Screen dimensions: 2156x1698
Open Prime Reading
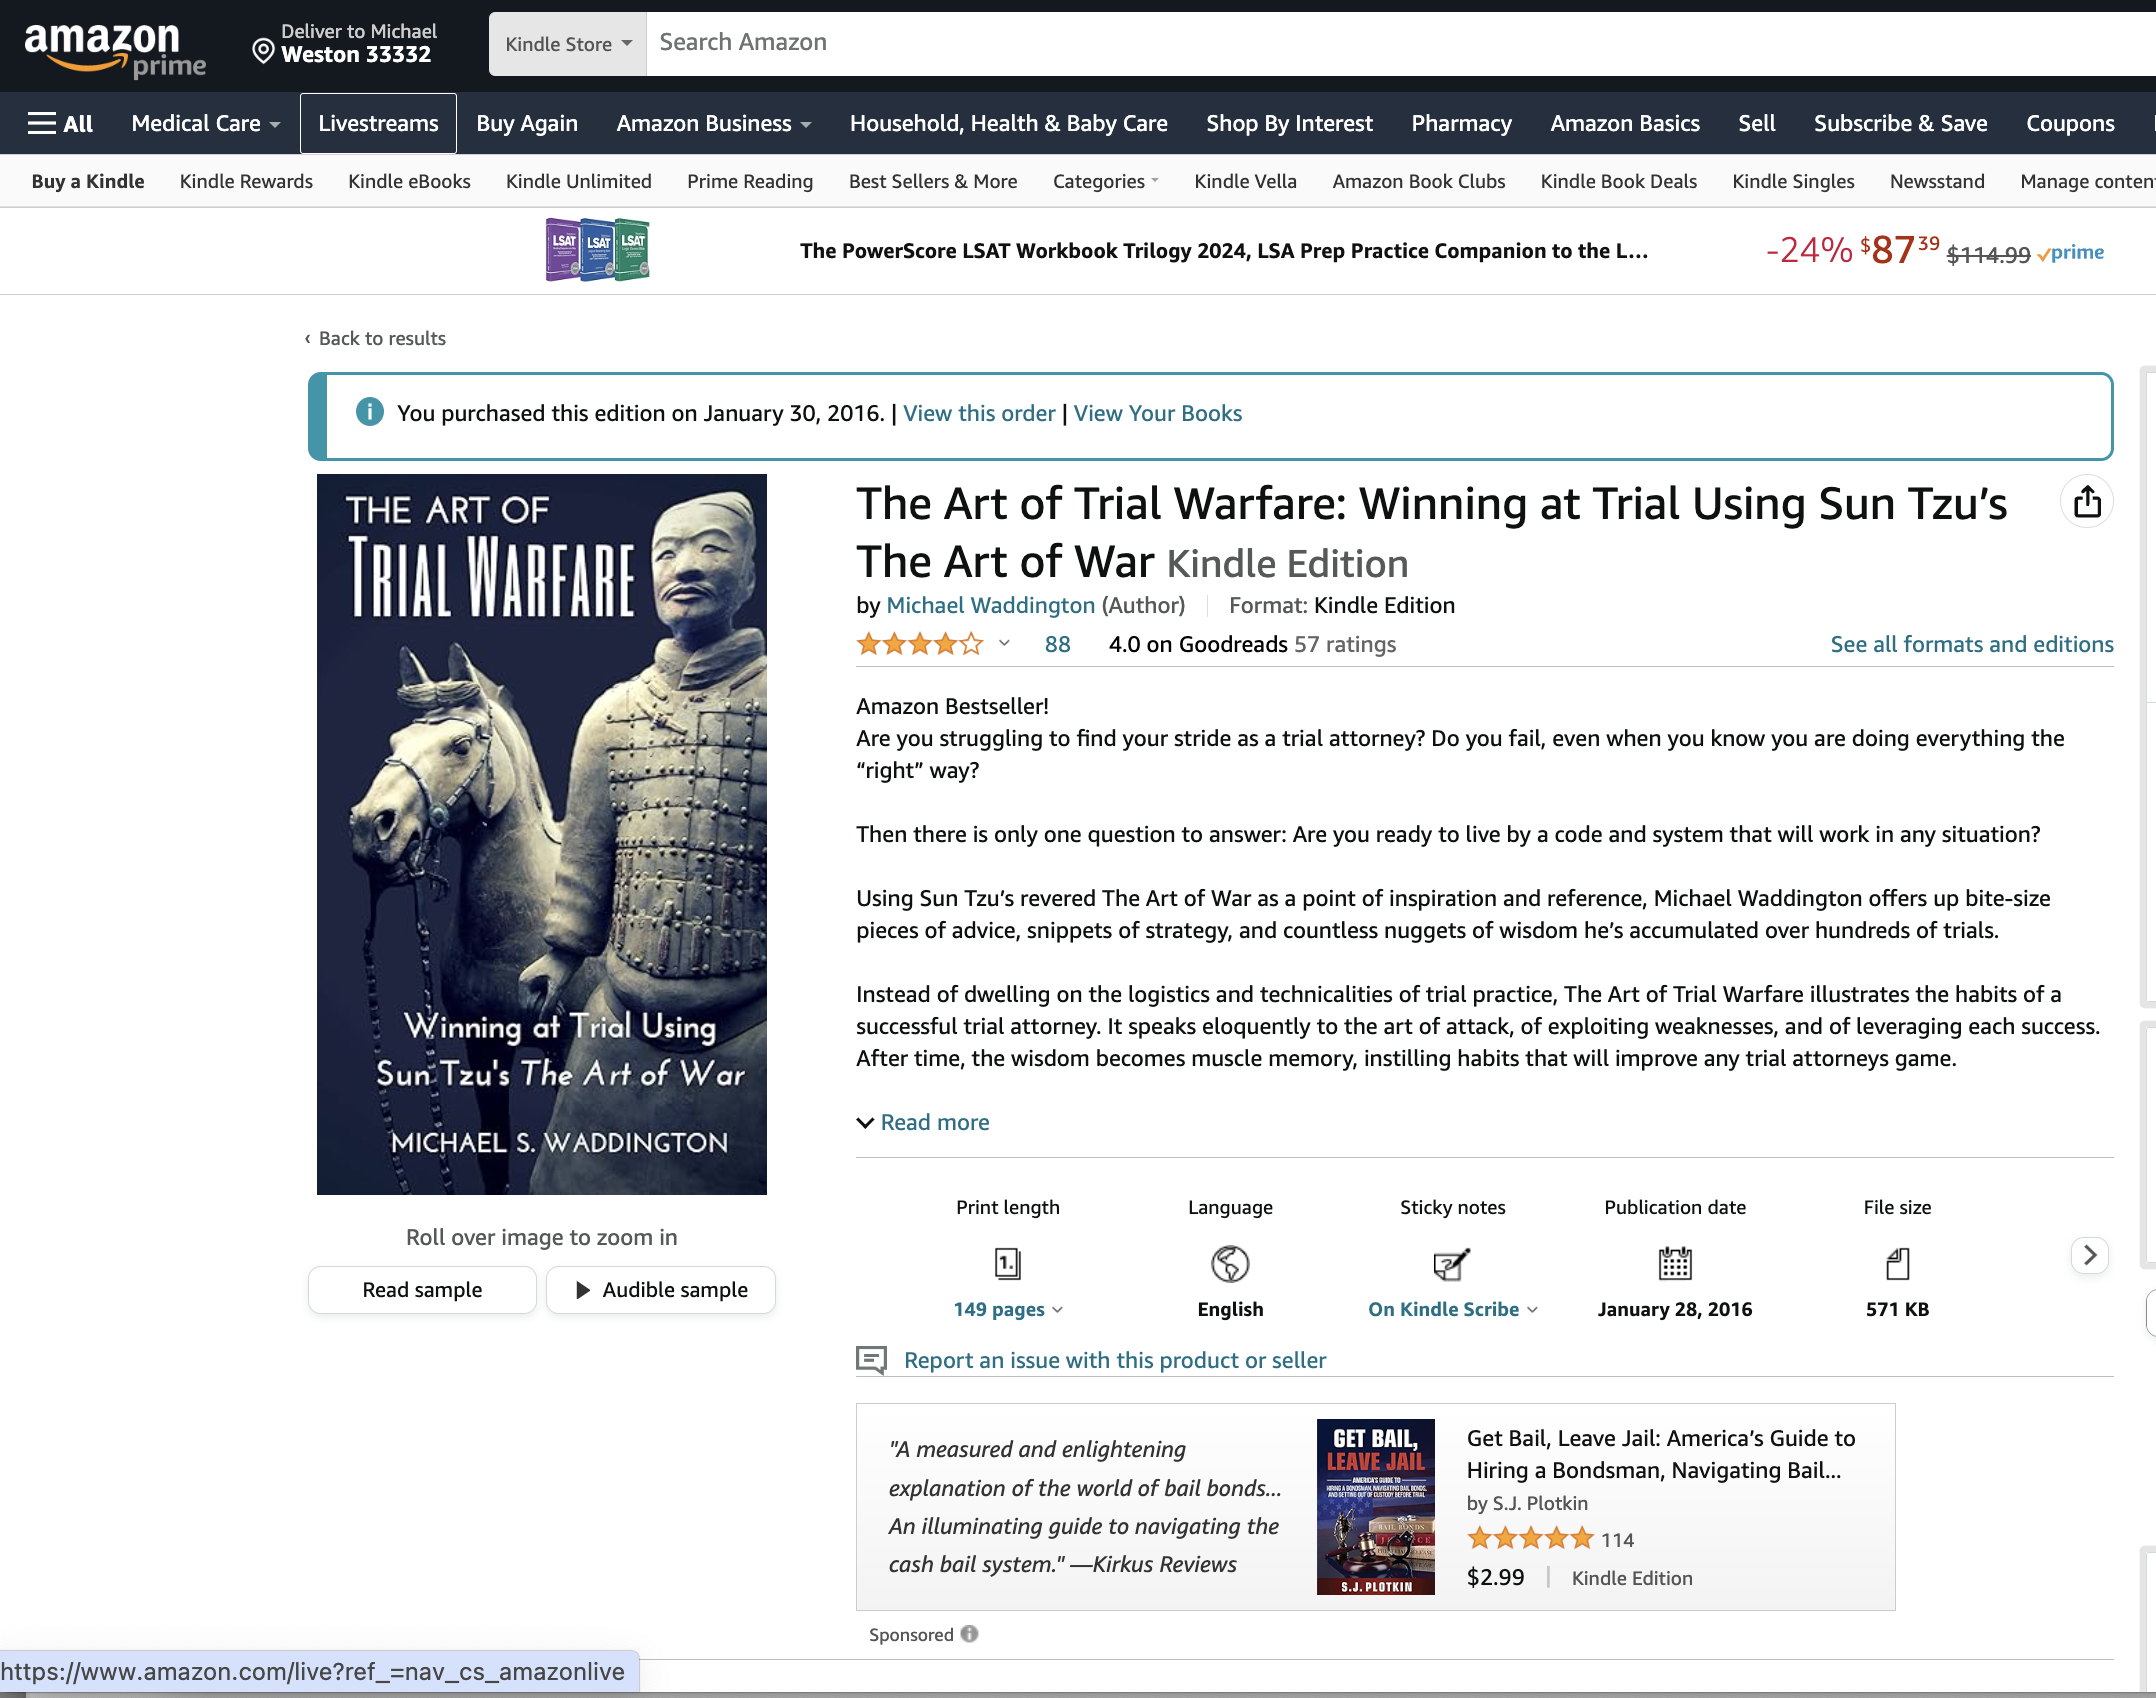[x=750, y=181]
